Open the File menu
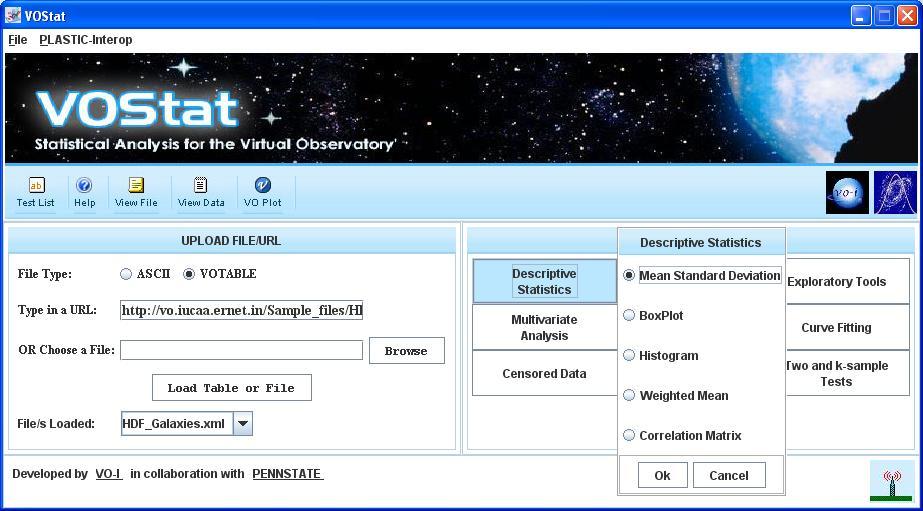923x511 pixels. [18, 40]
